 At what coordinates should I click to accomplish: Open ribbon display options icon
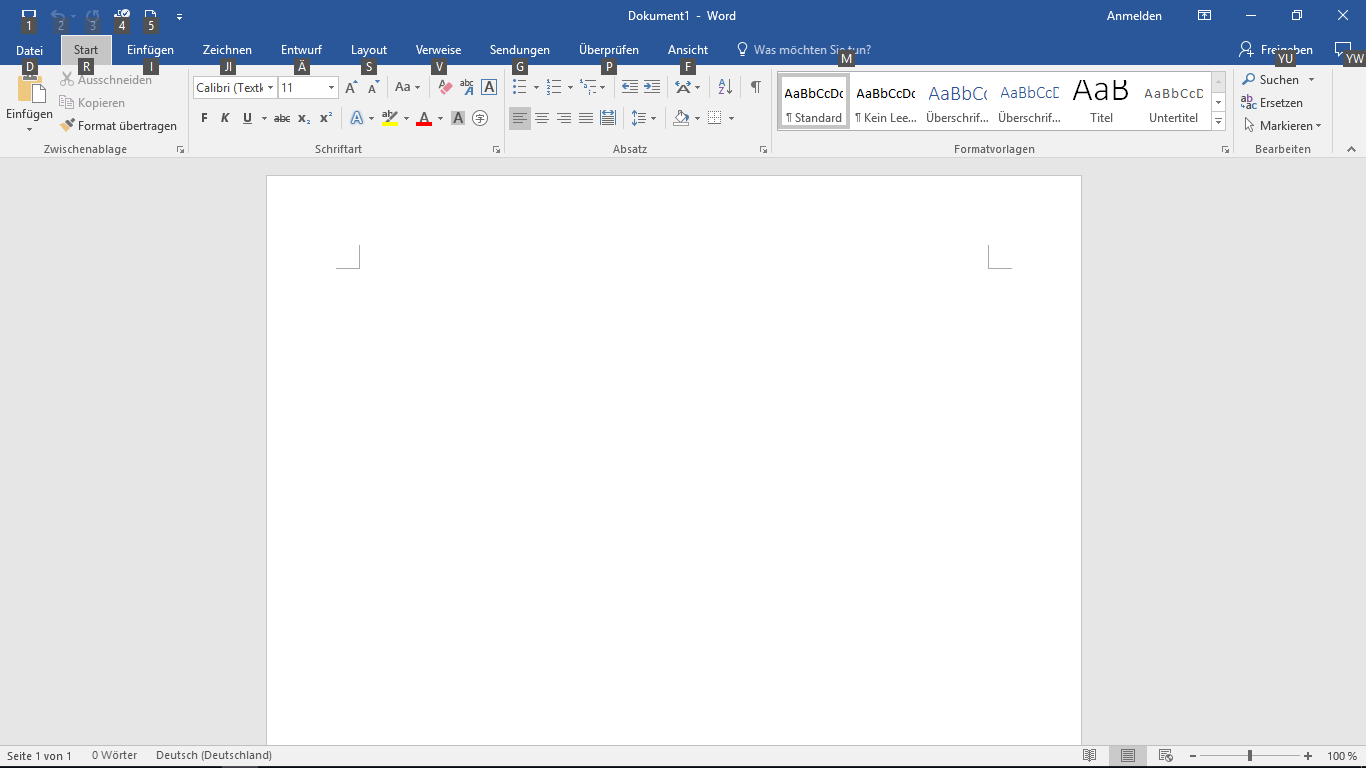(x=1205, y=16)
